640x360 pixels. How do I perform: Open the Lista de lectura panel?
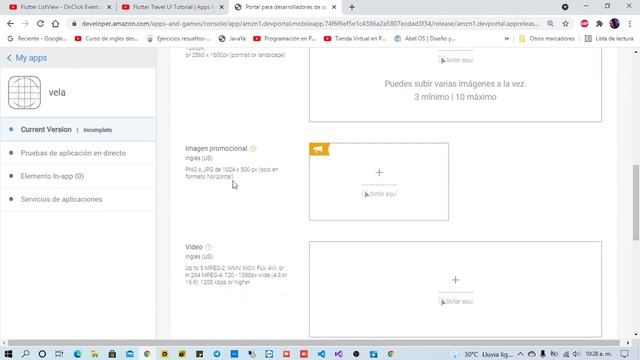pos(609,38)
